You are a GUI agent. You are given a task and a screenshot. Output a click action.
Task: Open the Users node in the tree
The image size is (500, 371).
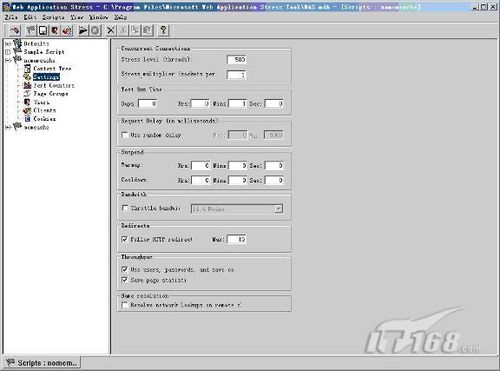coord(41,102)
